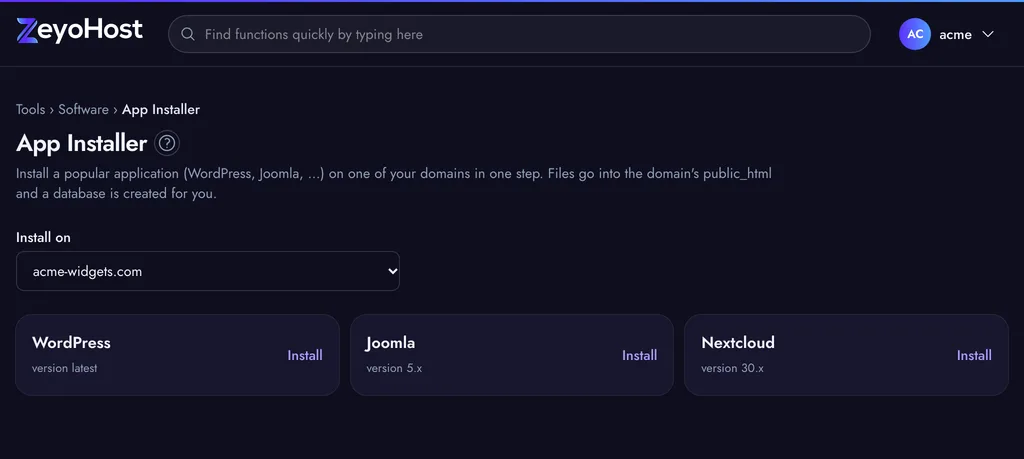This screenshot has width=1024, height=459.
Task: Expand the acme account menu chevron
Action: click(987, 34)
